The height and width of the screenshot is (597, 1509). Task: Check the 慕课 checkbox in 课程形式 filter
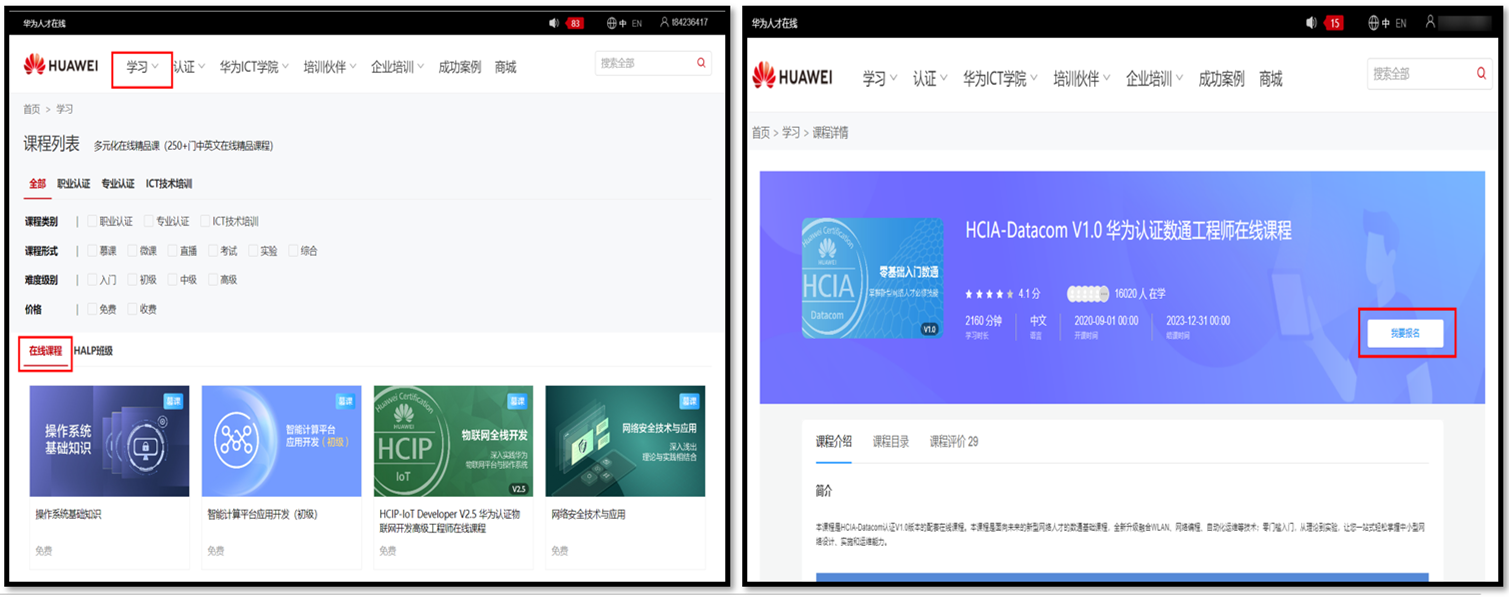point(93,251)
